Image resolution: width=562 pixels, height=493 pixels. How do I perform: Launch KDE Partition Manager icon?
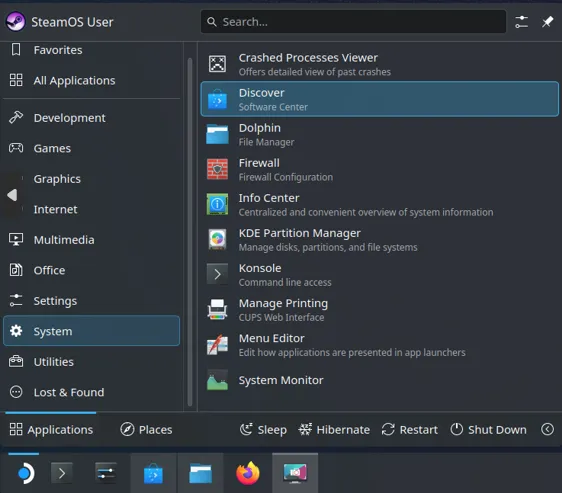click(x=217, y=239)
